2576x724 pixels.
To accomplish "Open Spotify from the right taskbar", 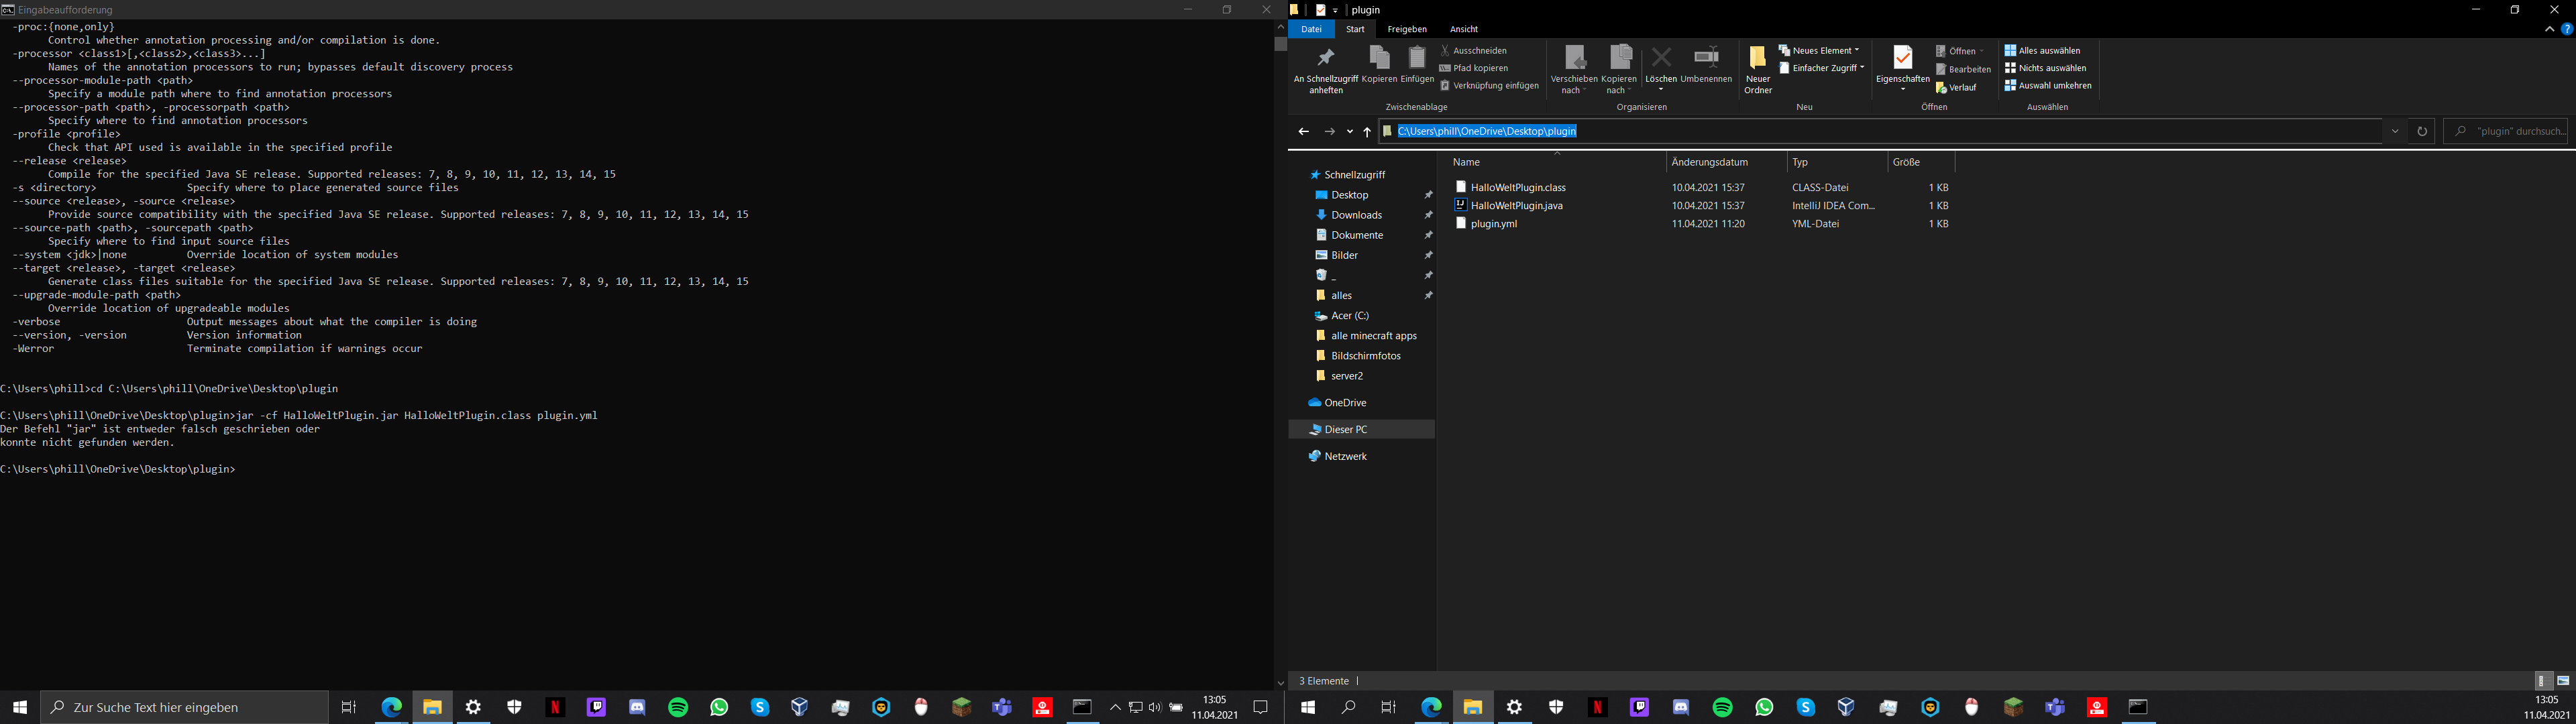I will coord(1722,707).
